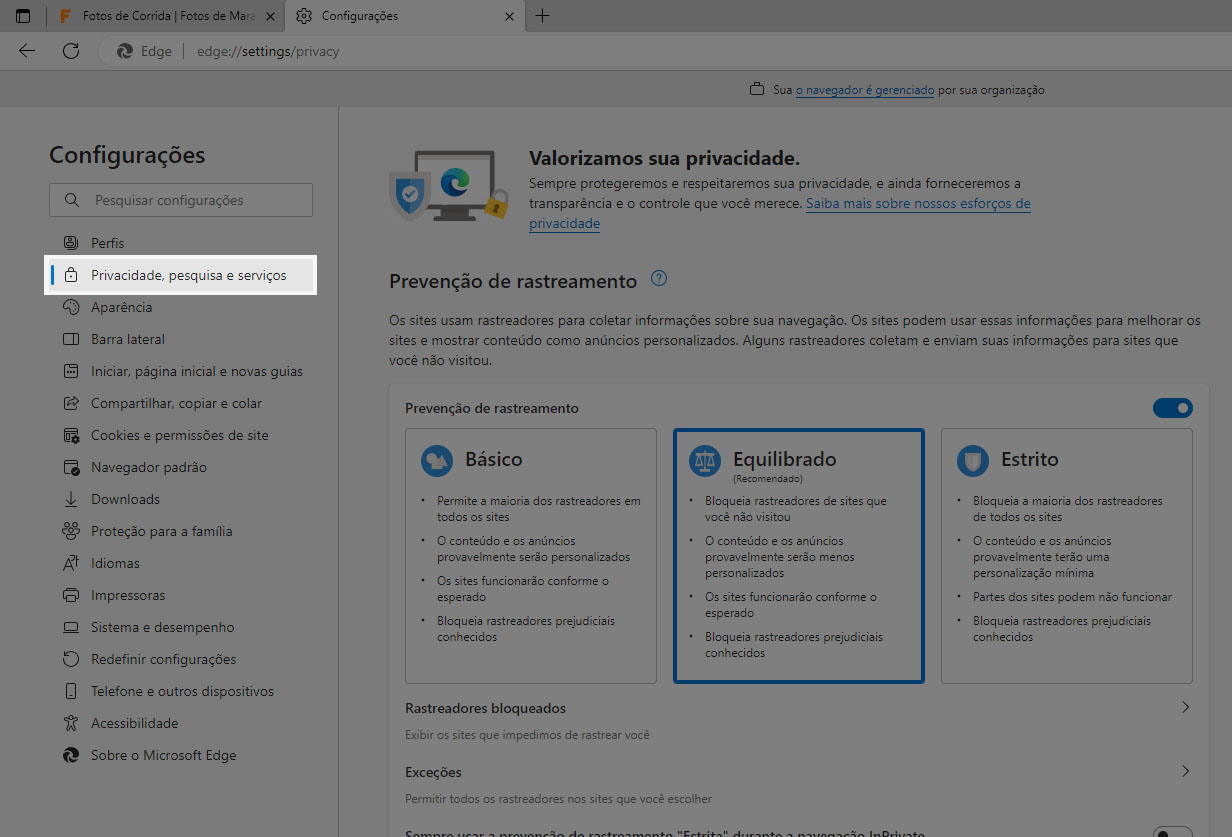Close the Fotos de Corrida tab
This screenshot has width=1232, height=837.
click(x=270, y=17)
